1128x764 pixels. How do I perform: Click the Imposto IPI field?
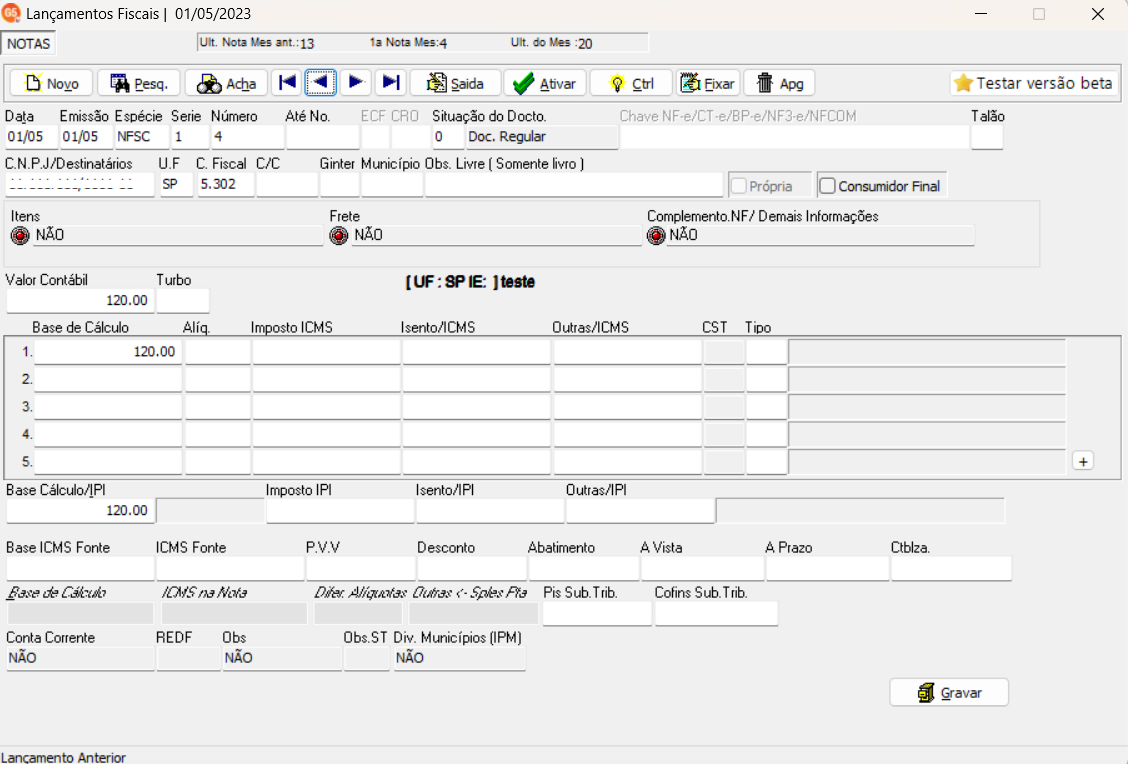pyautogui.click(x=340, y=511)
